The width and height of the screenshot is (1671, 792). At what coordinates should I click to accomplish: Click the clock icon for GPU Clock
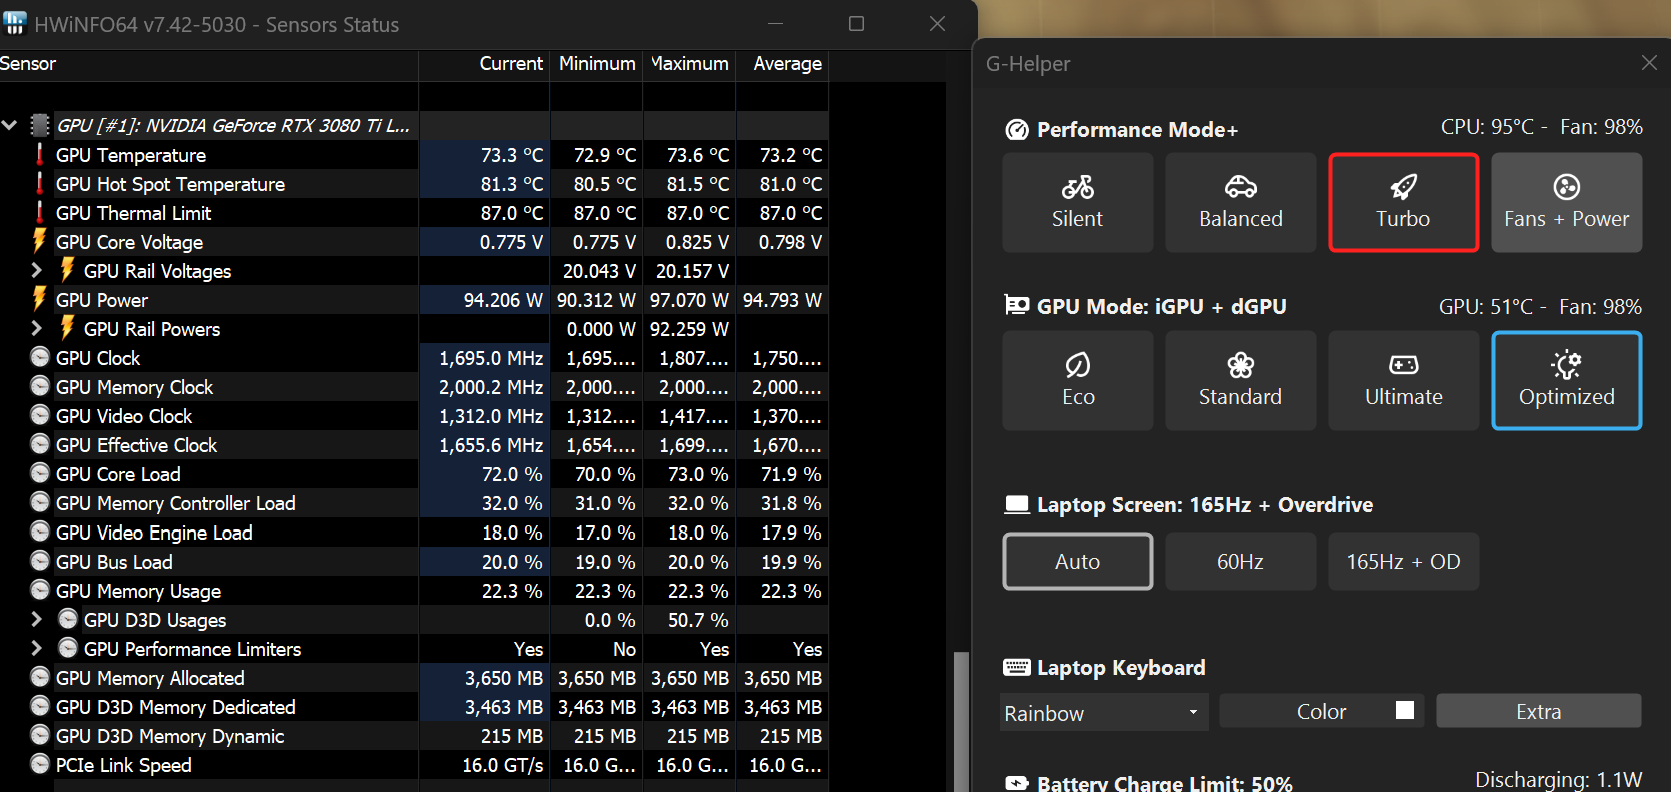tap(40, 357)
